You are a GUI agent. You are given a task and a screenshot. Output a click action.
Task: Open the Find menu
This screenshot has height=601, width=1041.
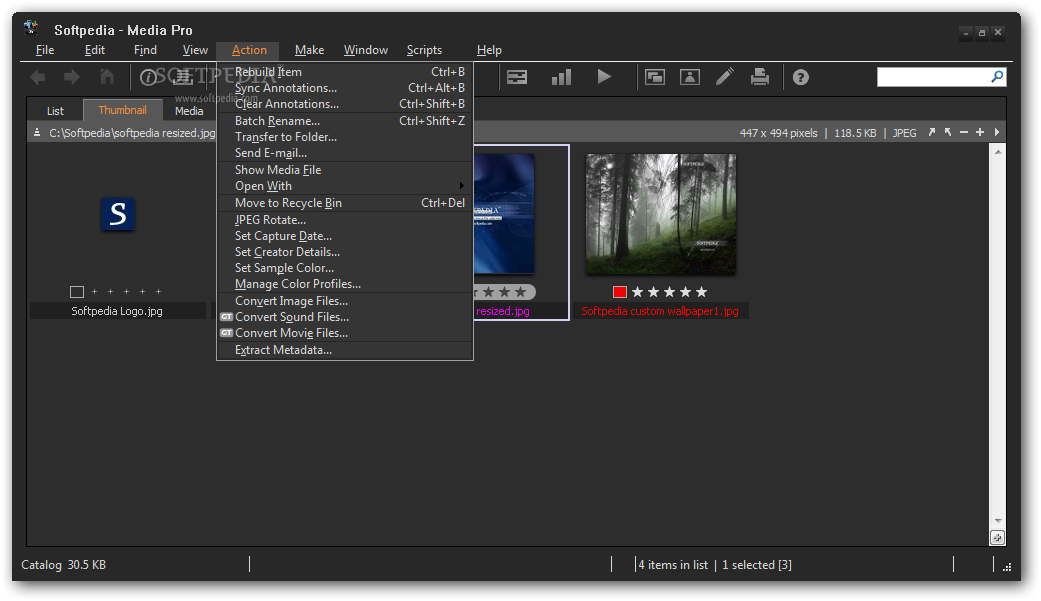[145, 50]
